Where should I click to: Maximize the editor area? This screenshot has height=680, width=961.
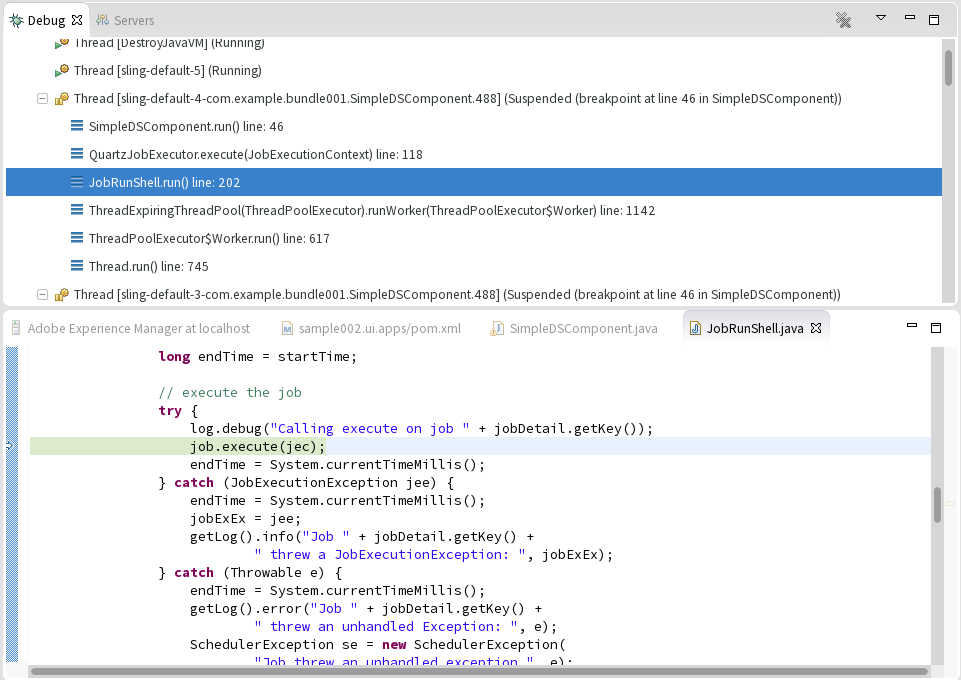pos(936,327)
